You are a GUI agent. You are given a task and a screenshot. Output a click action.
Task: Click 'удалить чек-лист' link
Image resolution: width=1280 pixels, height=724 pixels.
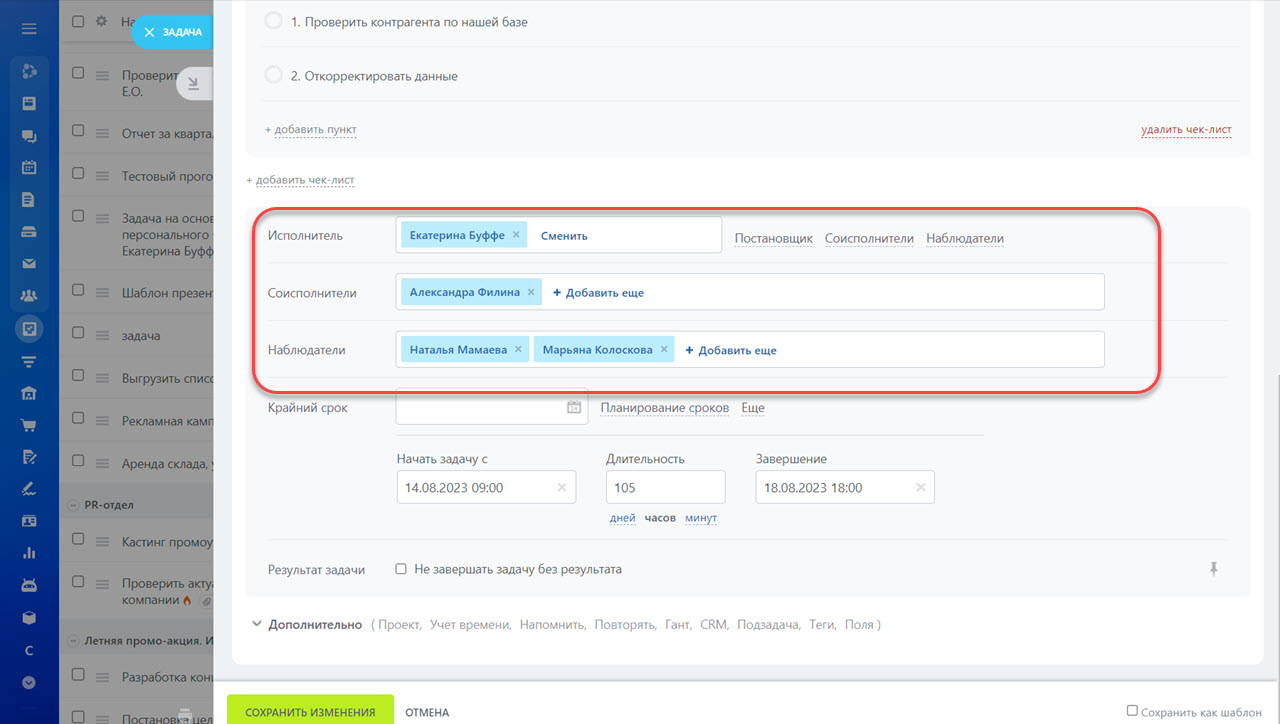[x=1186, y=130]
